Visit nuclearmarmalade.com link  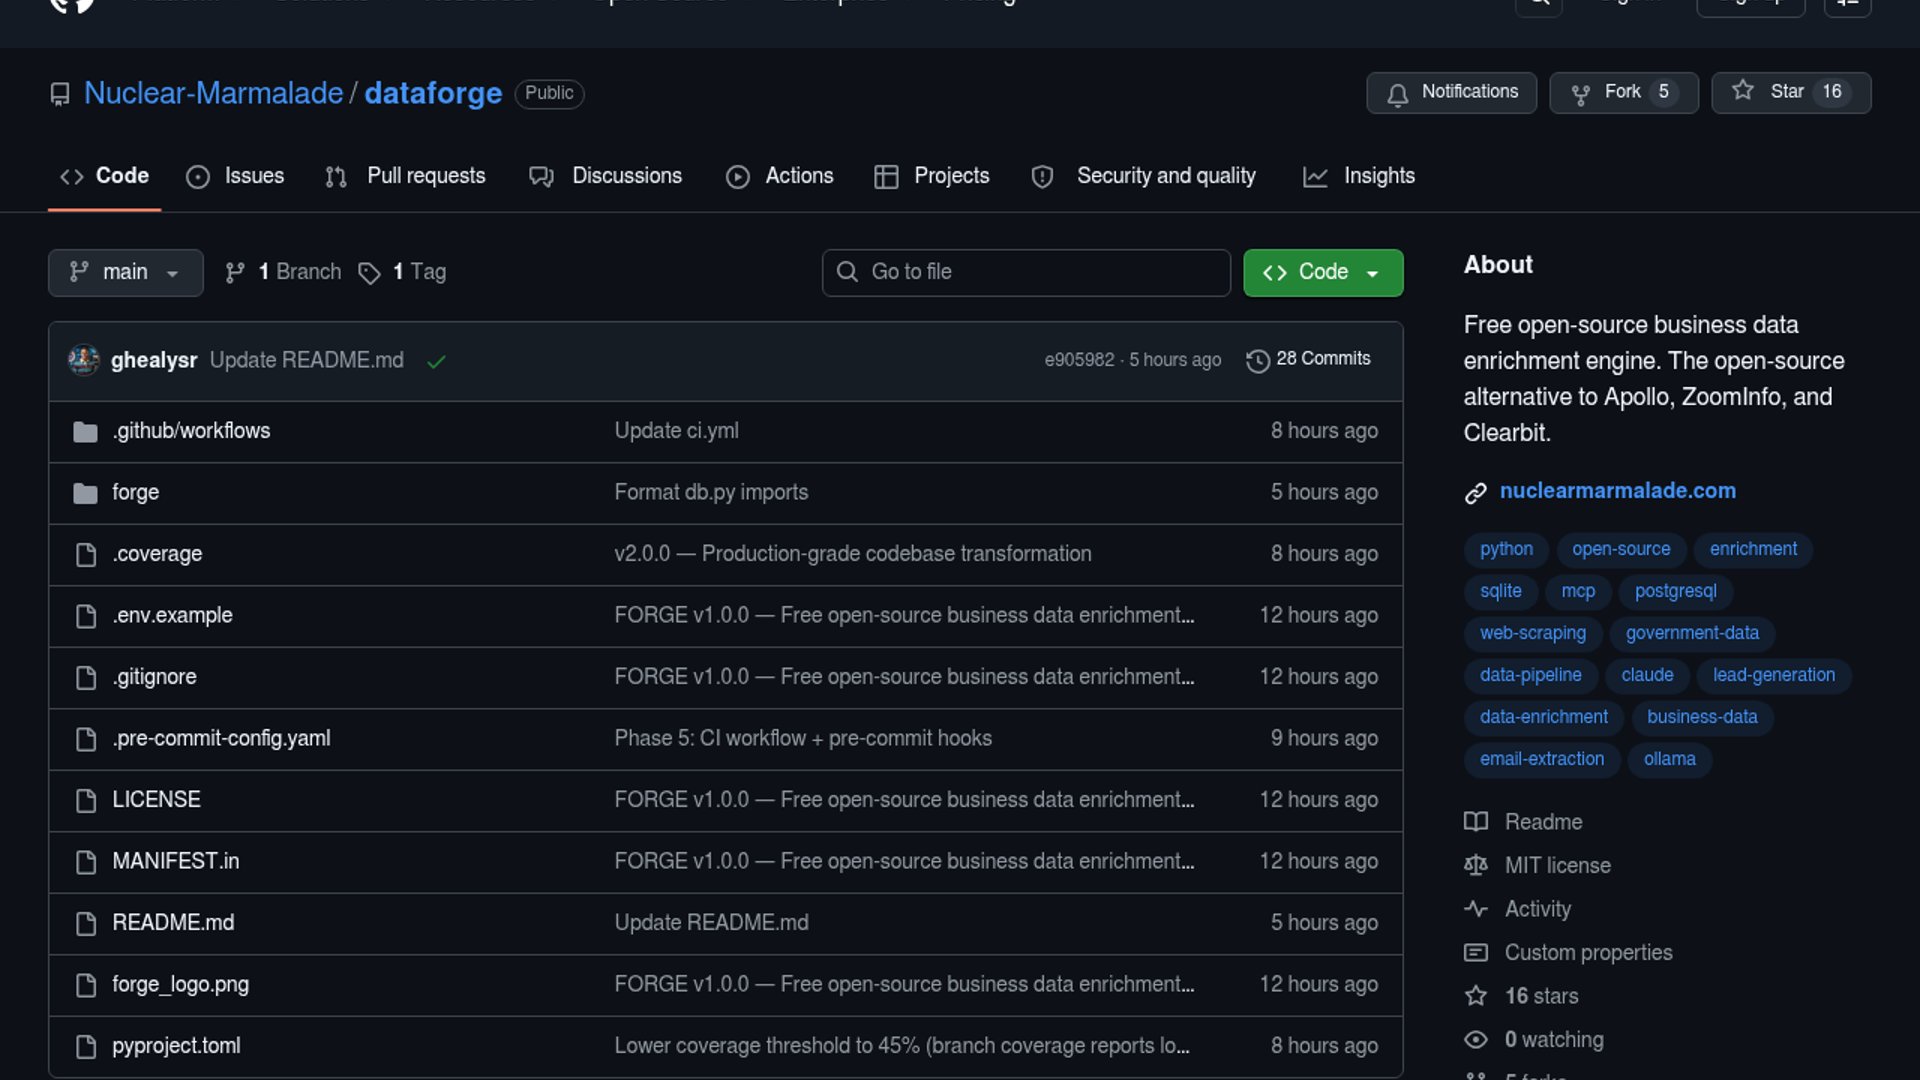pos(1617,491)
